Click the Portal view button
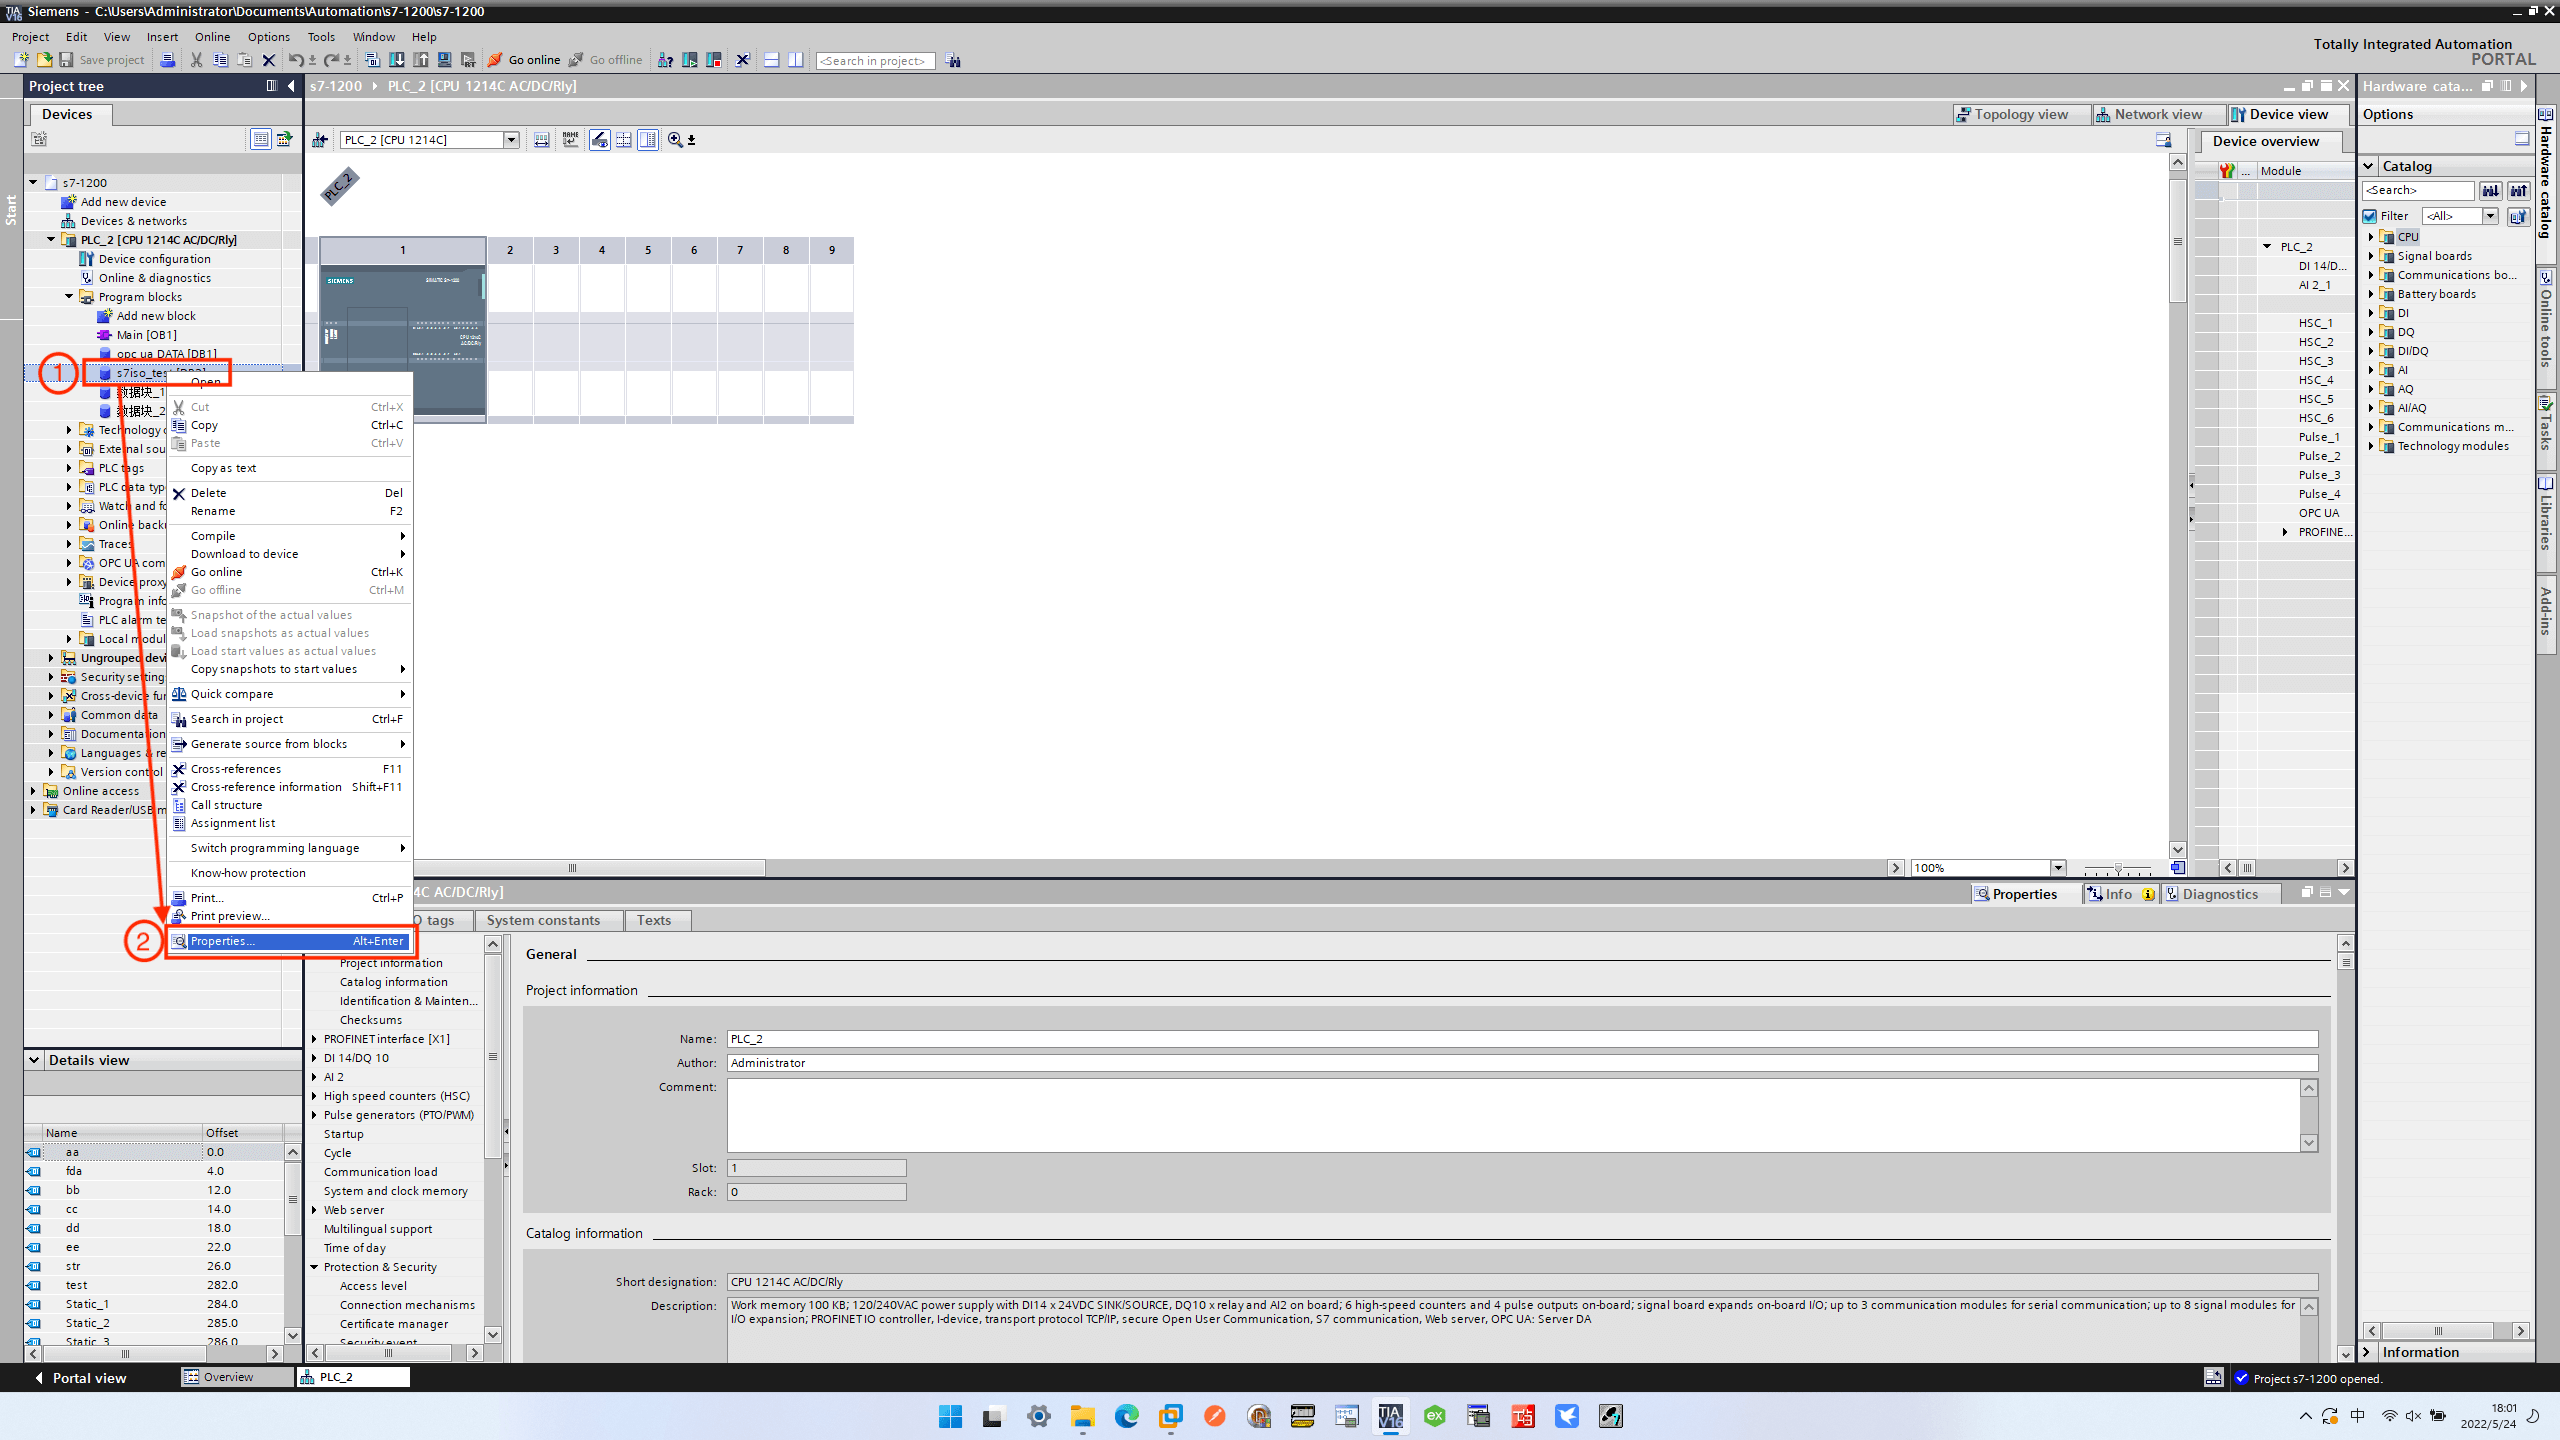The image size is (2560, 1440). (88, 1377)
